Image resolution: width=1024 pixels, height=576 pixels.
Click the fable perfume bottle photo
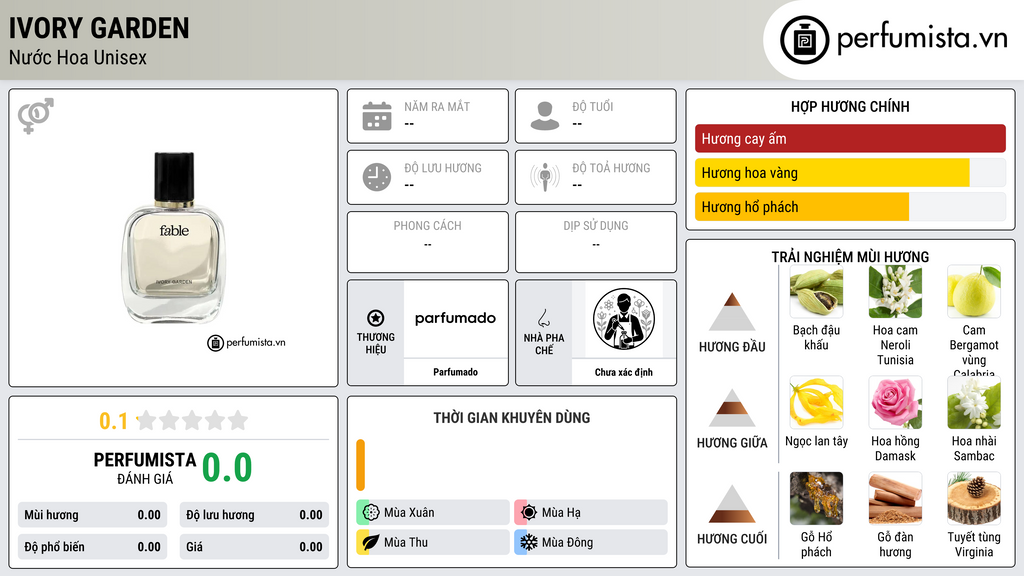pyautogui.click(x=174, y=238)
